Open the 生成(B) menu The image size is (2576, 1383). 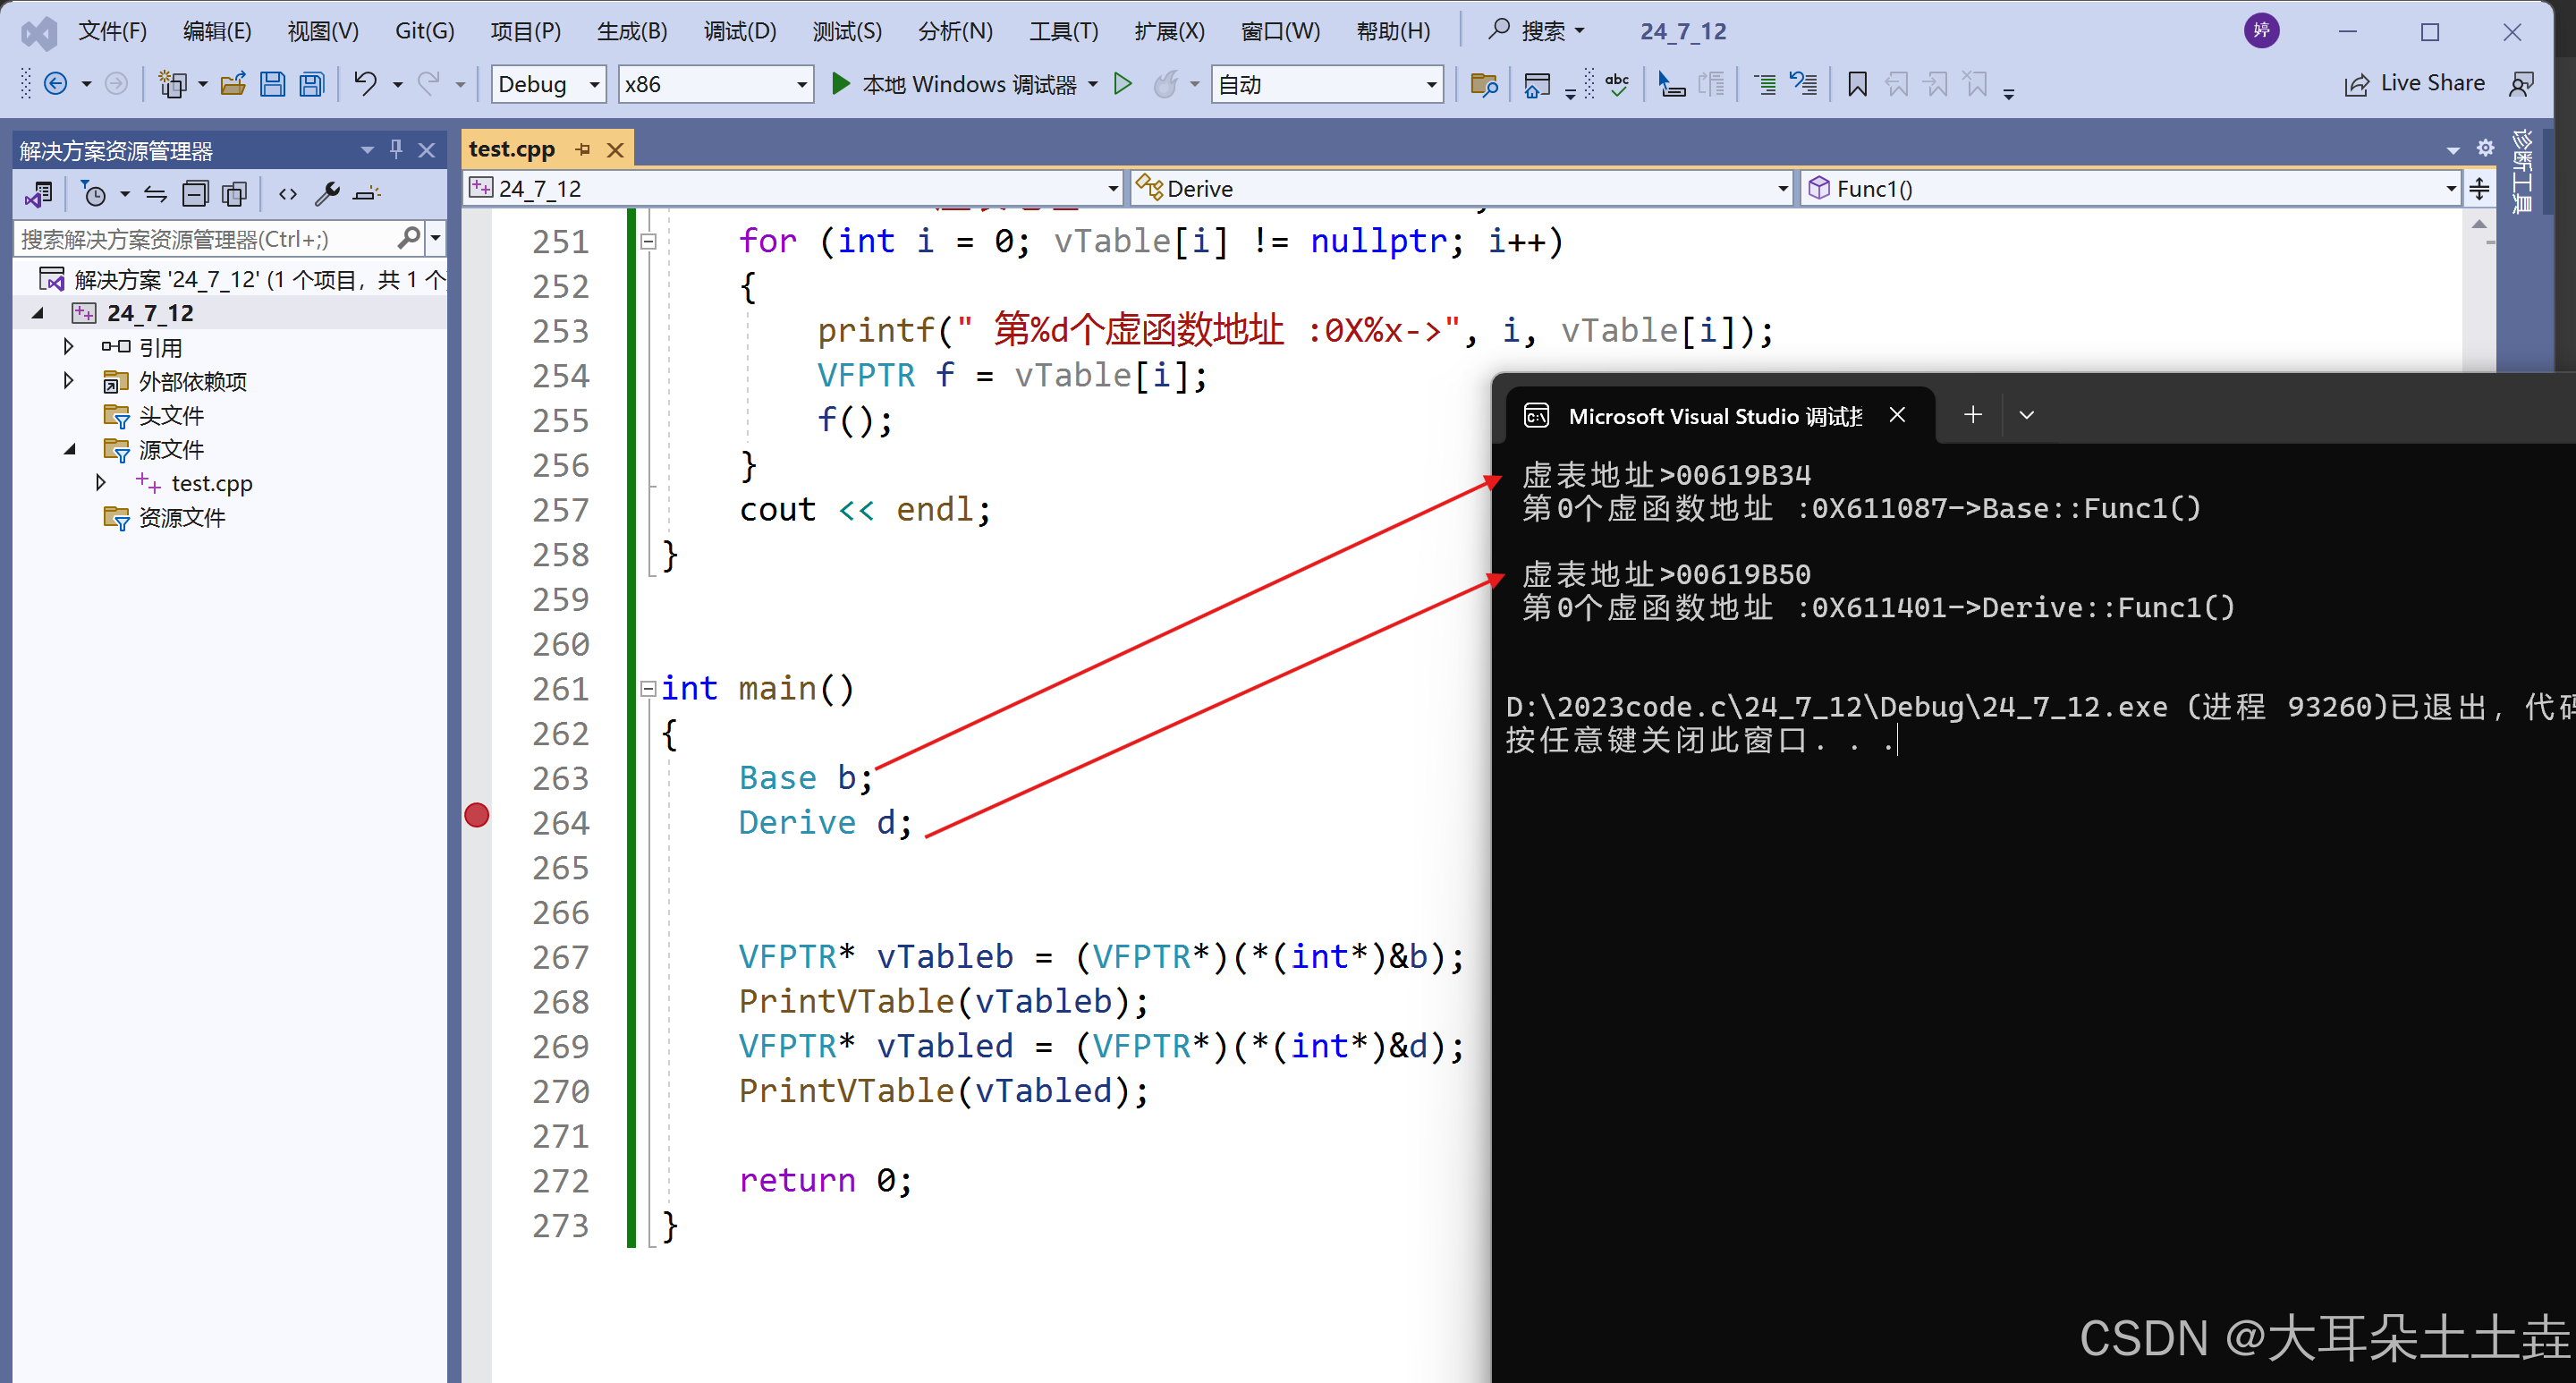point(632,31)
